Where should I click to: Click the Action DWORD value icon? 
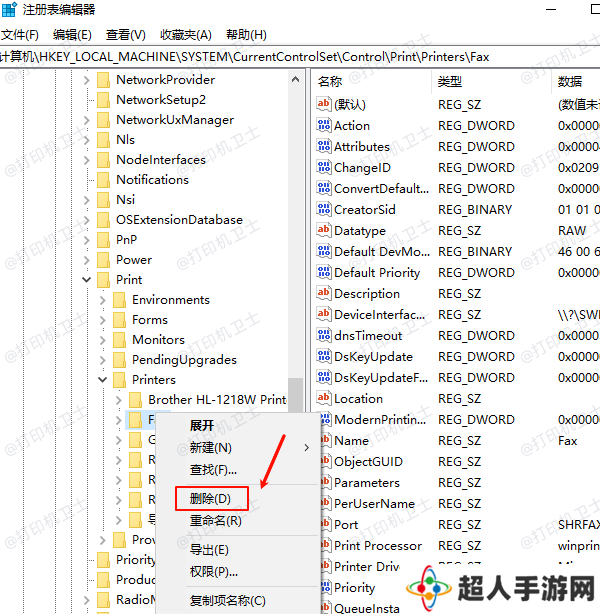coord(323,126)
